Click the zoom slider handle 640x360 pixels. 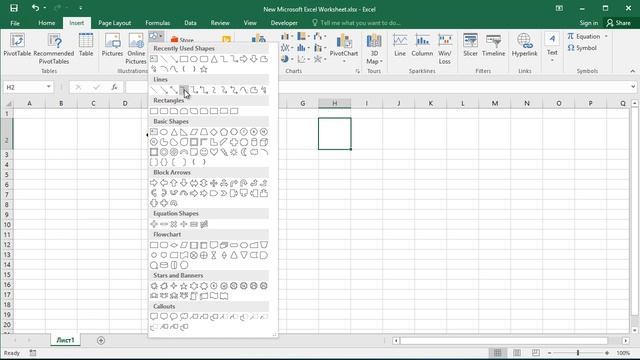578,353
